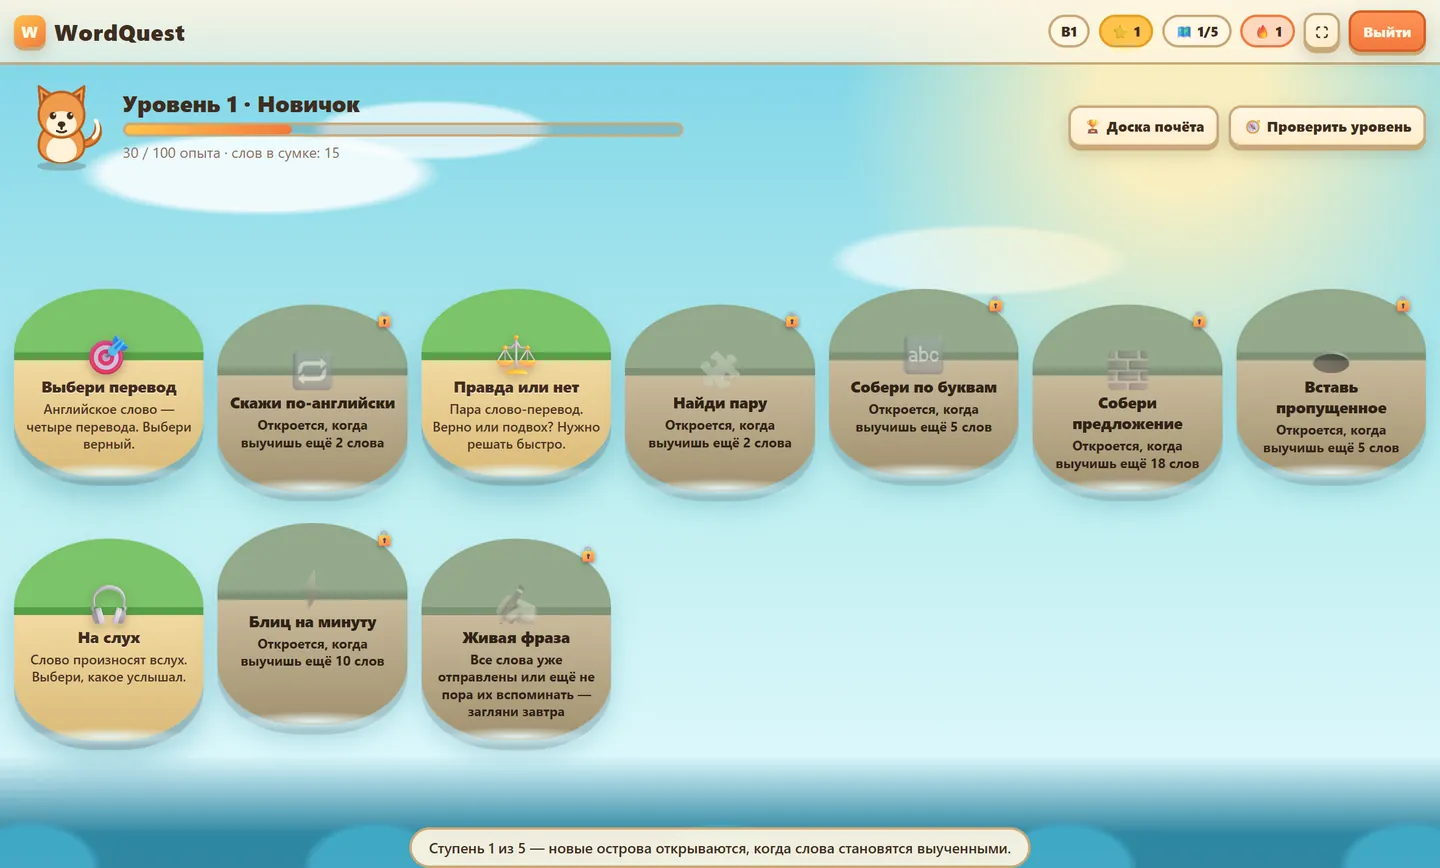
Task: Click the trophy icon in Доска почёта
Action: tap(1092, 127)
